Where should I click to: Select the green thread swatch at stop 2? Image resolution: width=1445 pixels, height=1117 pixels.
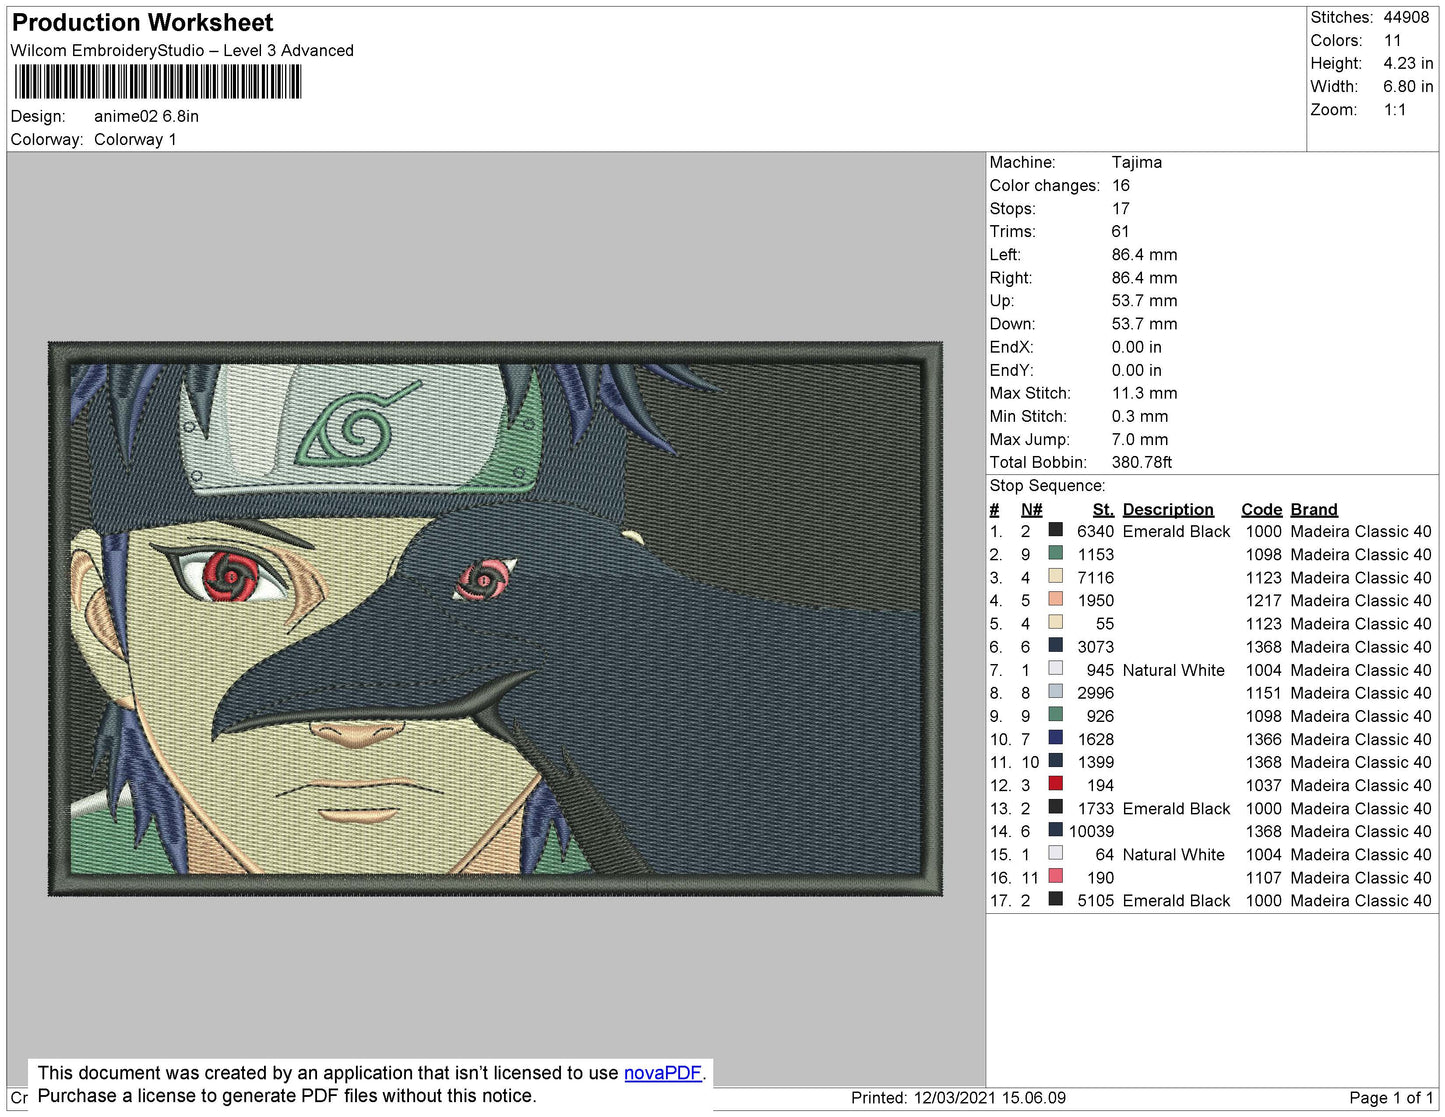point(1056,554)
